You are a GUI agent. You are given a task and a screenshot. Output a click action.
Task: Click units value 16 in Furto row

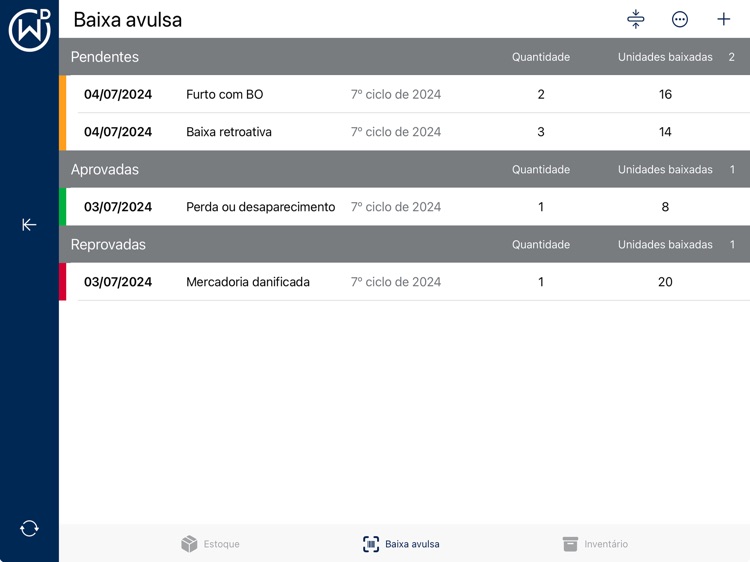pos(665,94)
